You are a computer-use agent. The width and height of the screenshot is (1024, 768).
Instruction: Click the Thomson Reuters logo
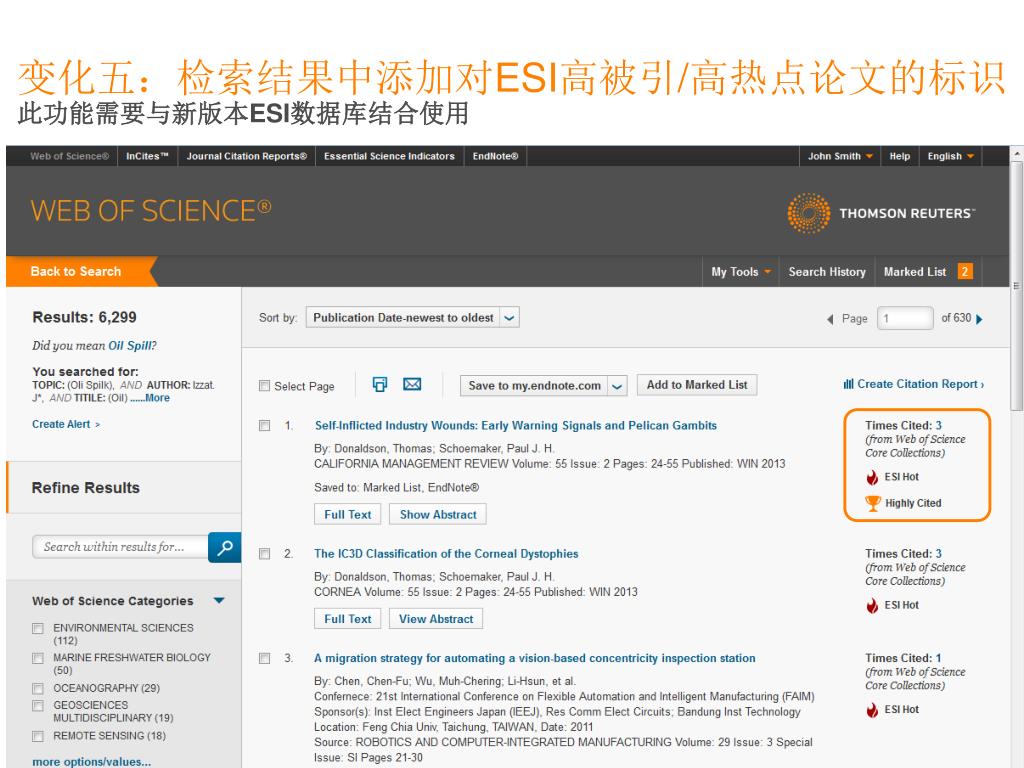click(881, 213)
